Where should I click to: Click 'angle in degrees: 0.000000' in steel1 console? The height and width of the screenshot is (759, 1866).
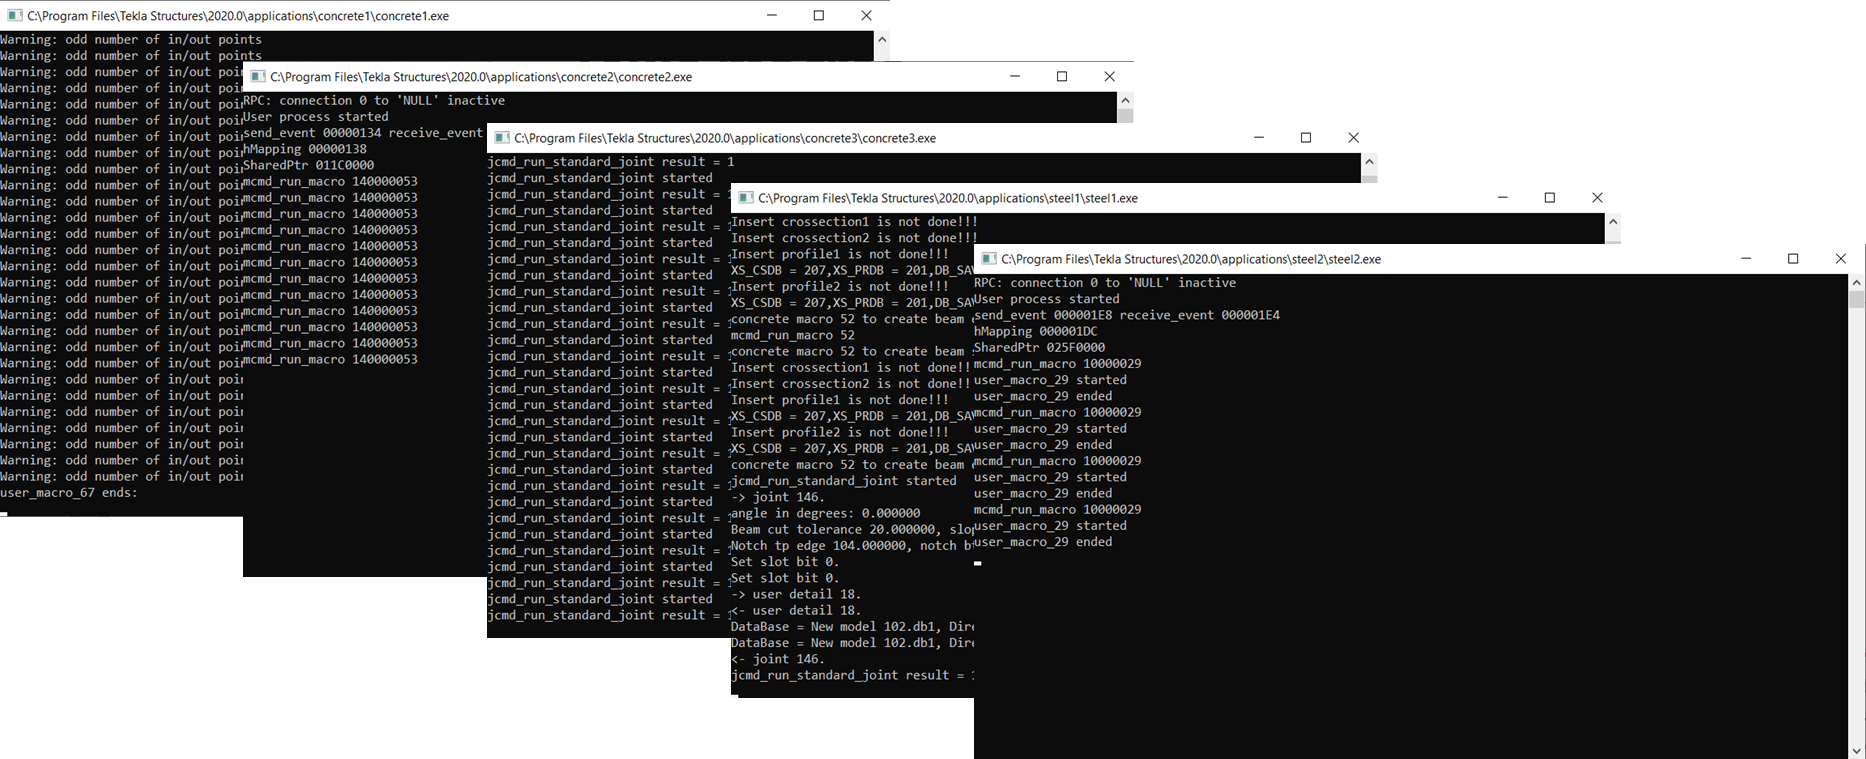tap(826, 513)
